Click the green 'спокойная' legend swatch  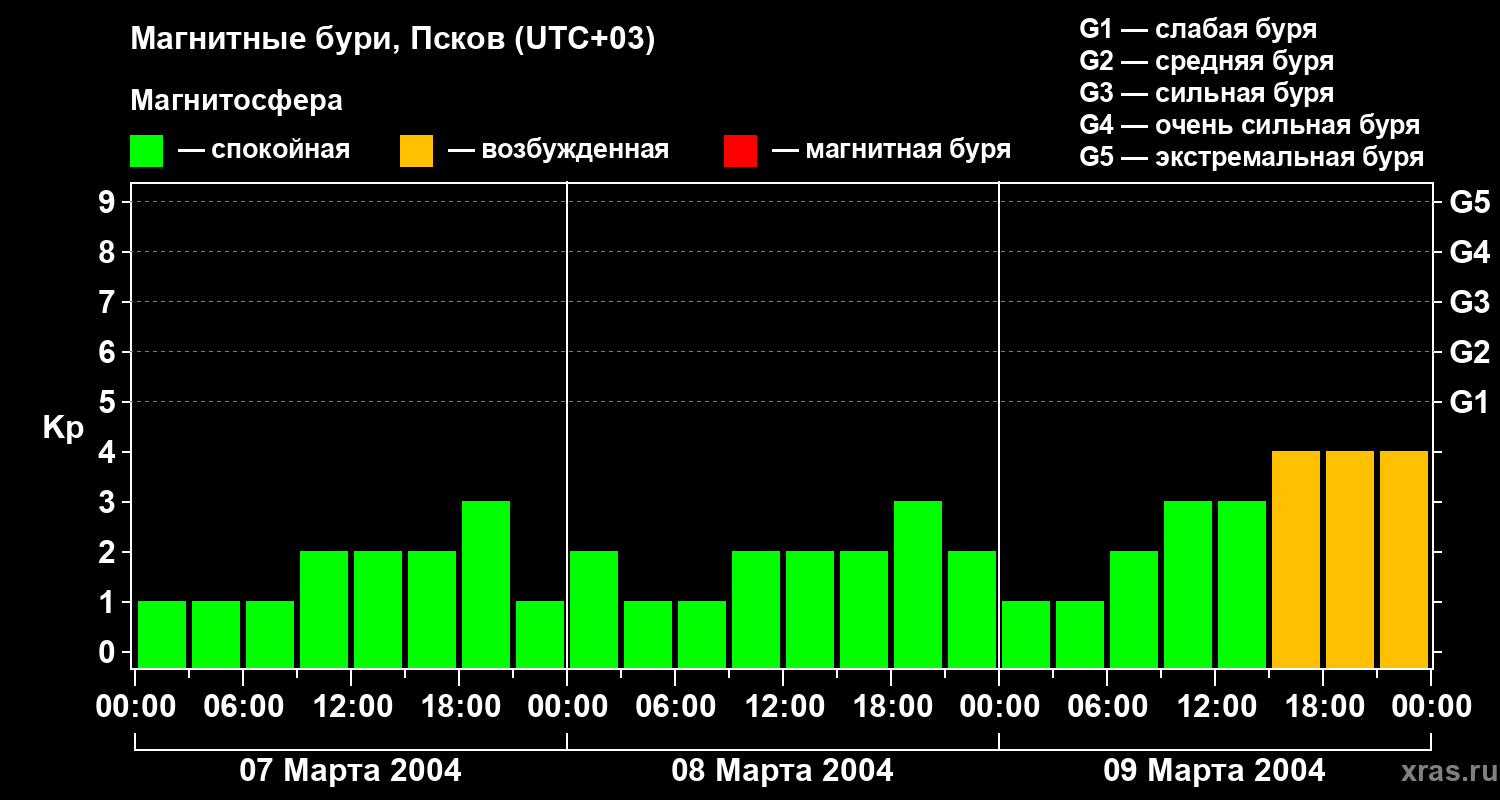coord(146,151)
